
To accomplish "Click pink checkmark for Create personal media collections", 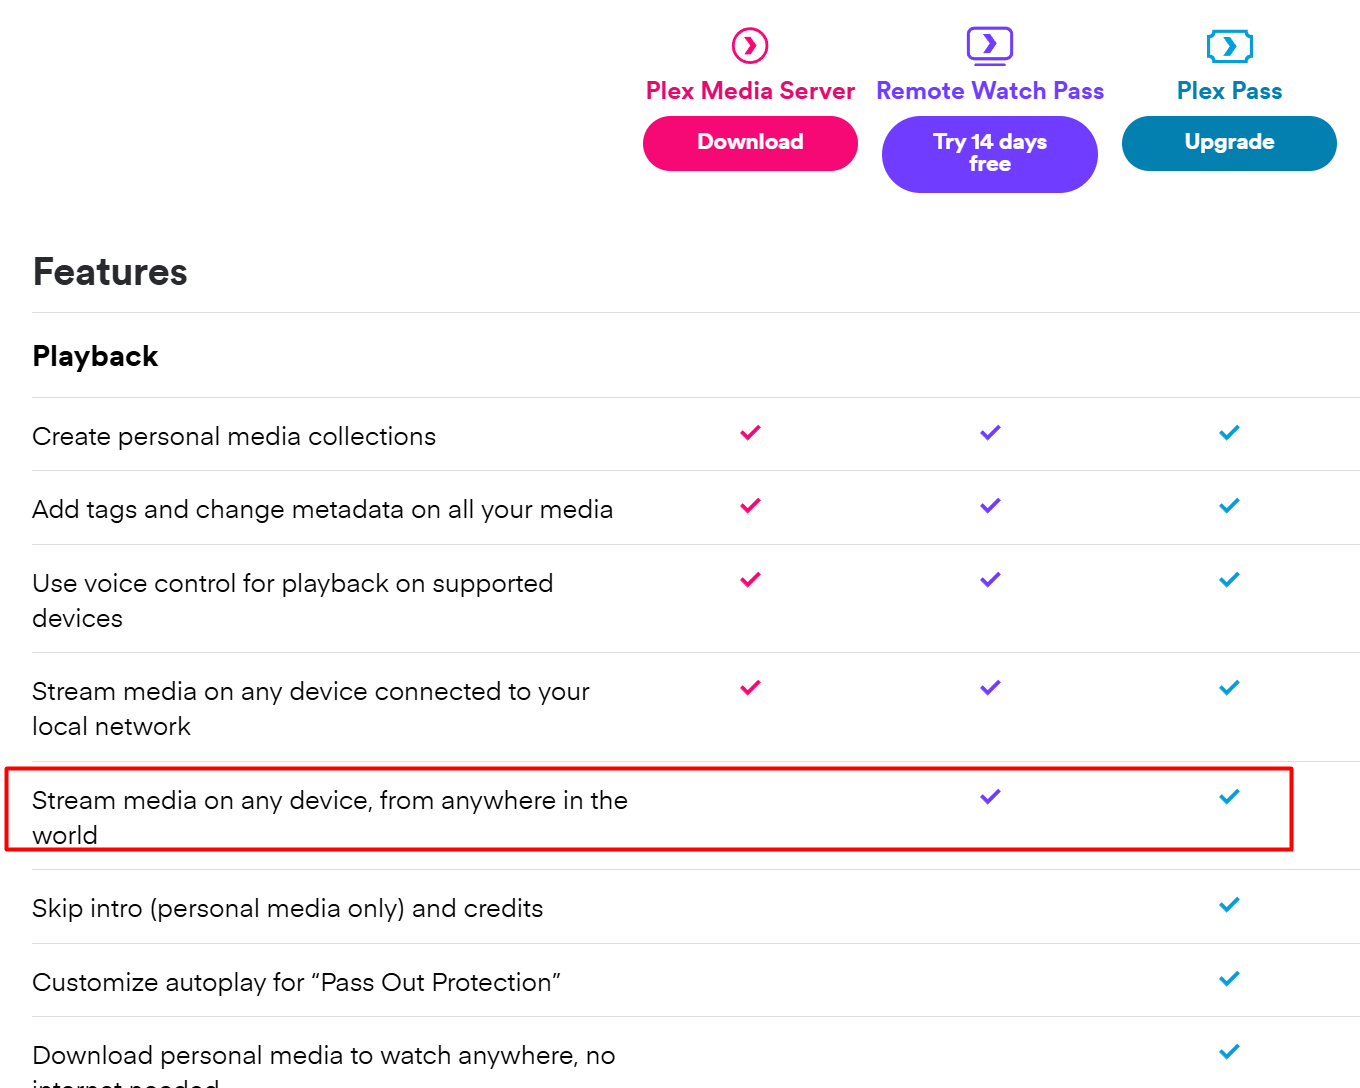I will (x=750, y=433).
